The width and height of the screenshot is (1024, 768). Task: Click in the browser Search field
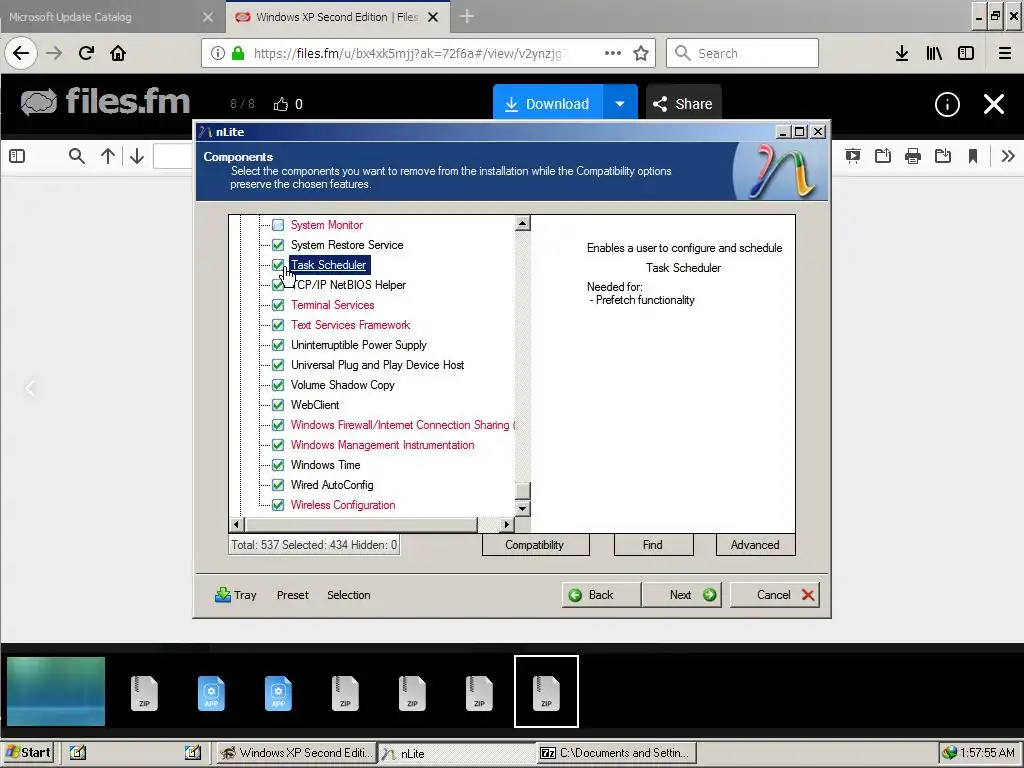(742, 53)
